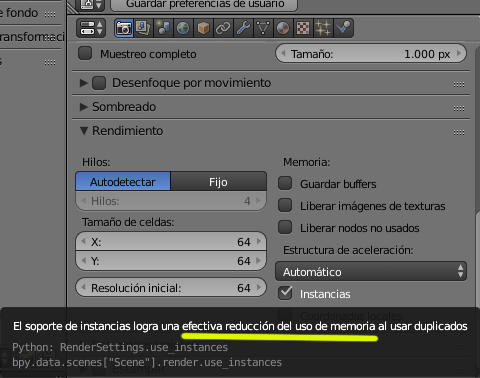The width and height of the screenshot is (480, 378).
Task: Click the Desenfoque por movimiento panel grip
Action: click(459, 84)
